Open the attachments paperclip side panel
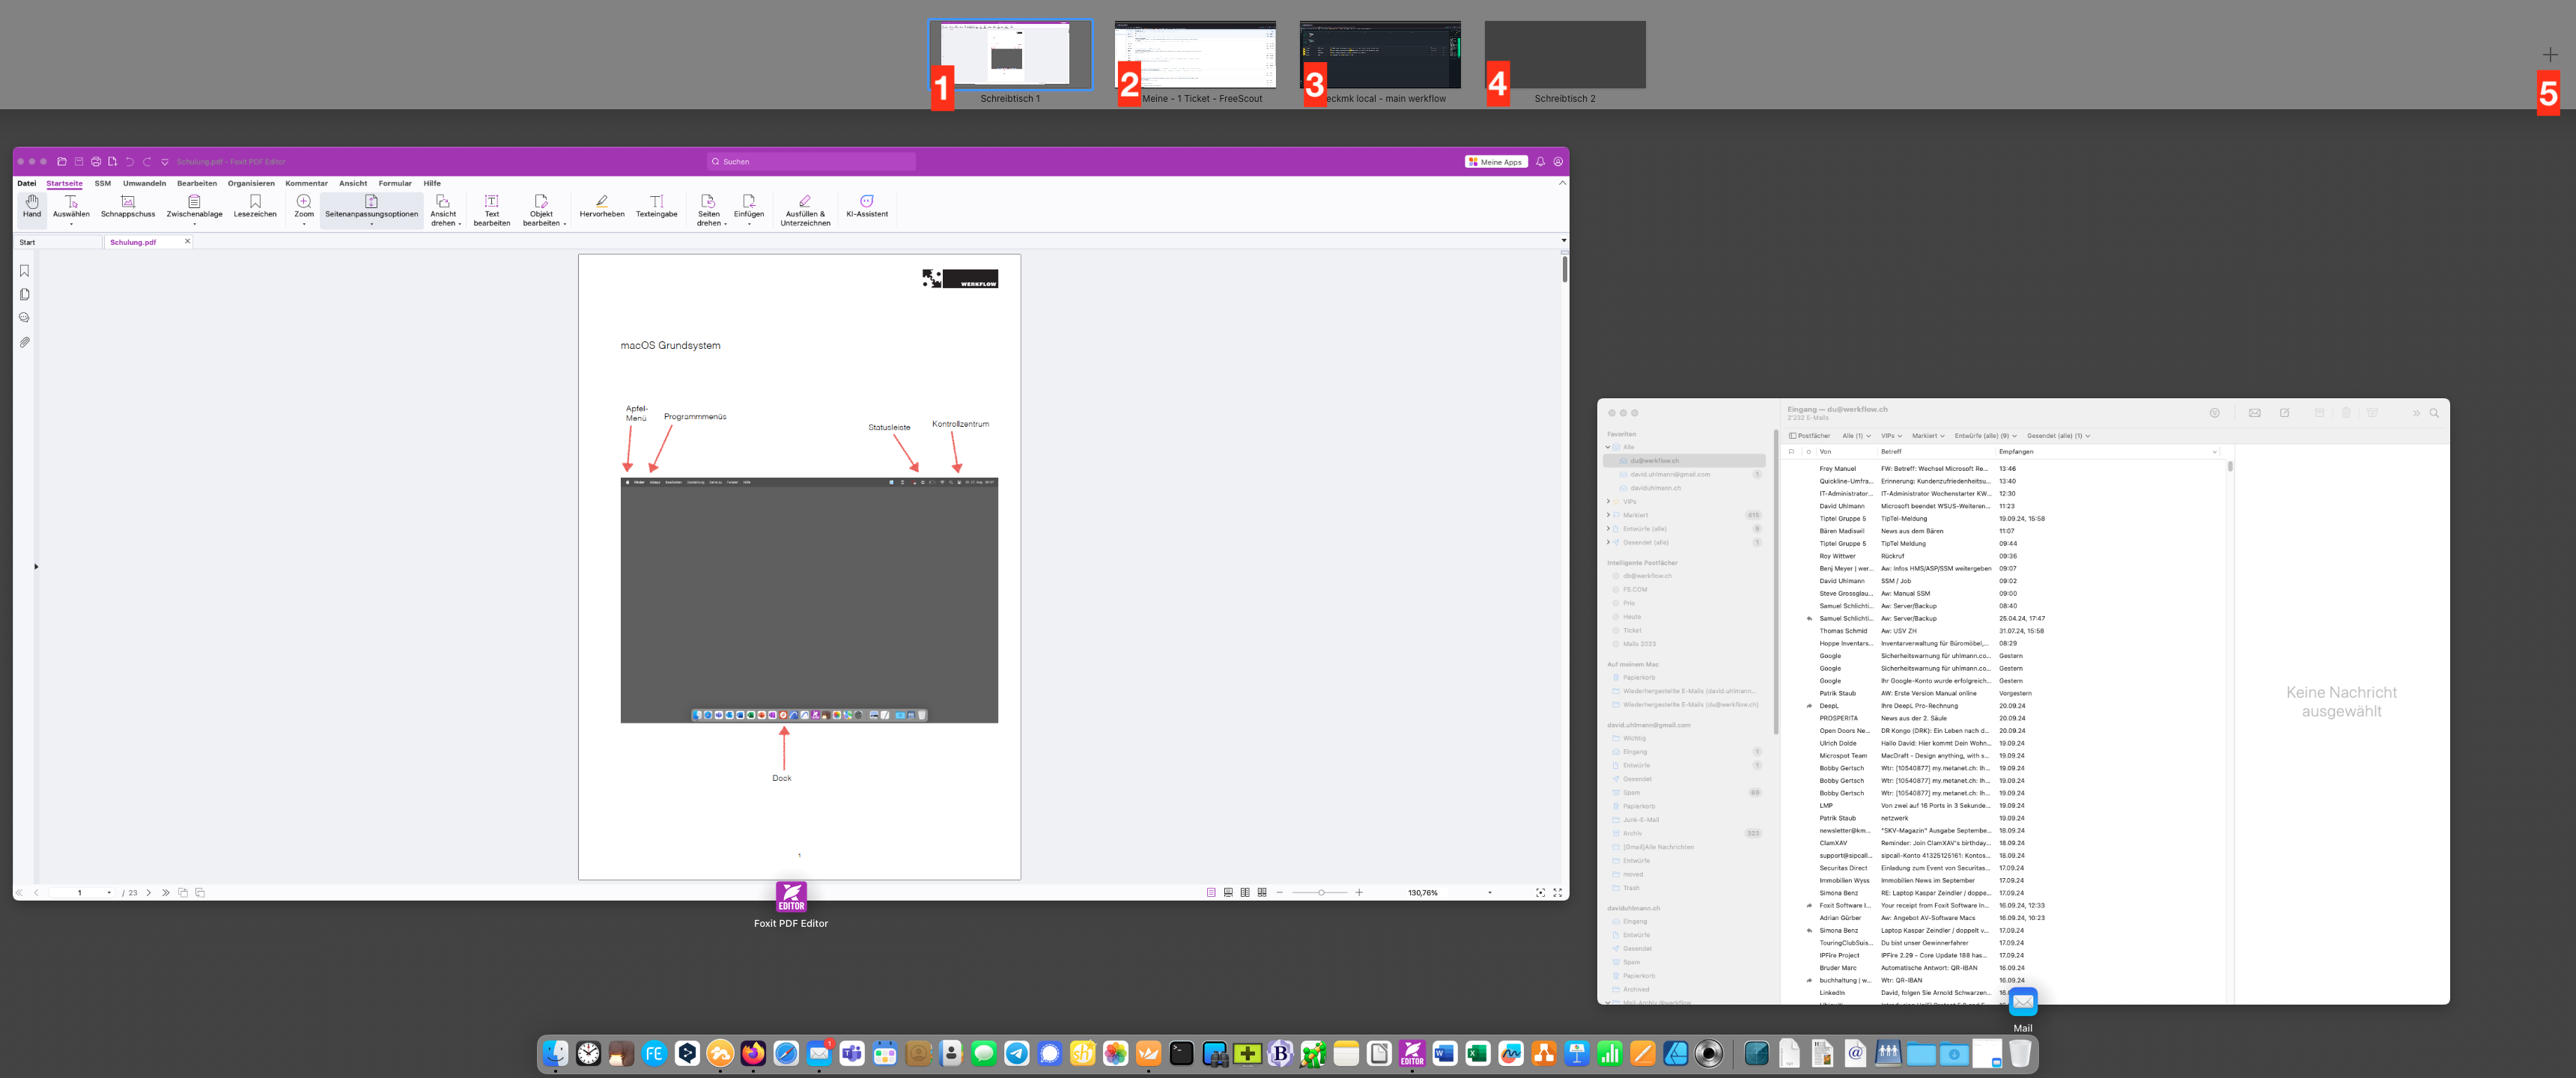Image resolution: width=2576 pixels, height=1078 pixels. tap(25, 342)
